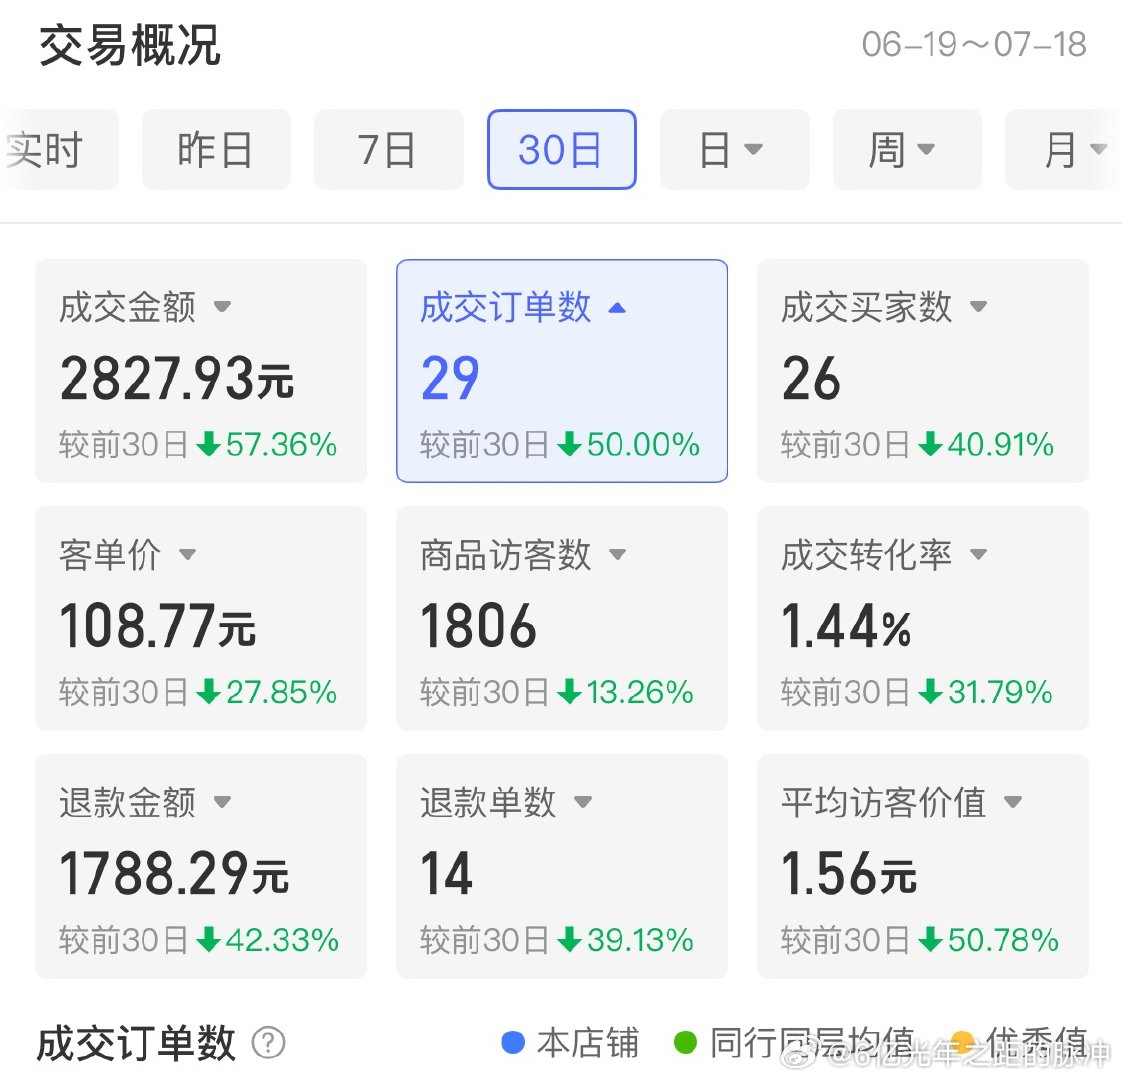Screen dimensions: 1122x1080
Task: Select the 108.77元 客单价 value
Action: coord(157,626)
